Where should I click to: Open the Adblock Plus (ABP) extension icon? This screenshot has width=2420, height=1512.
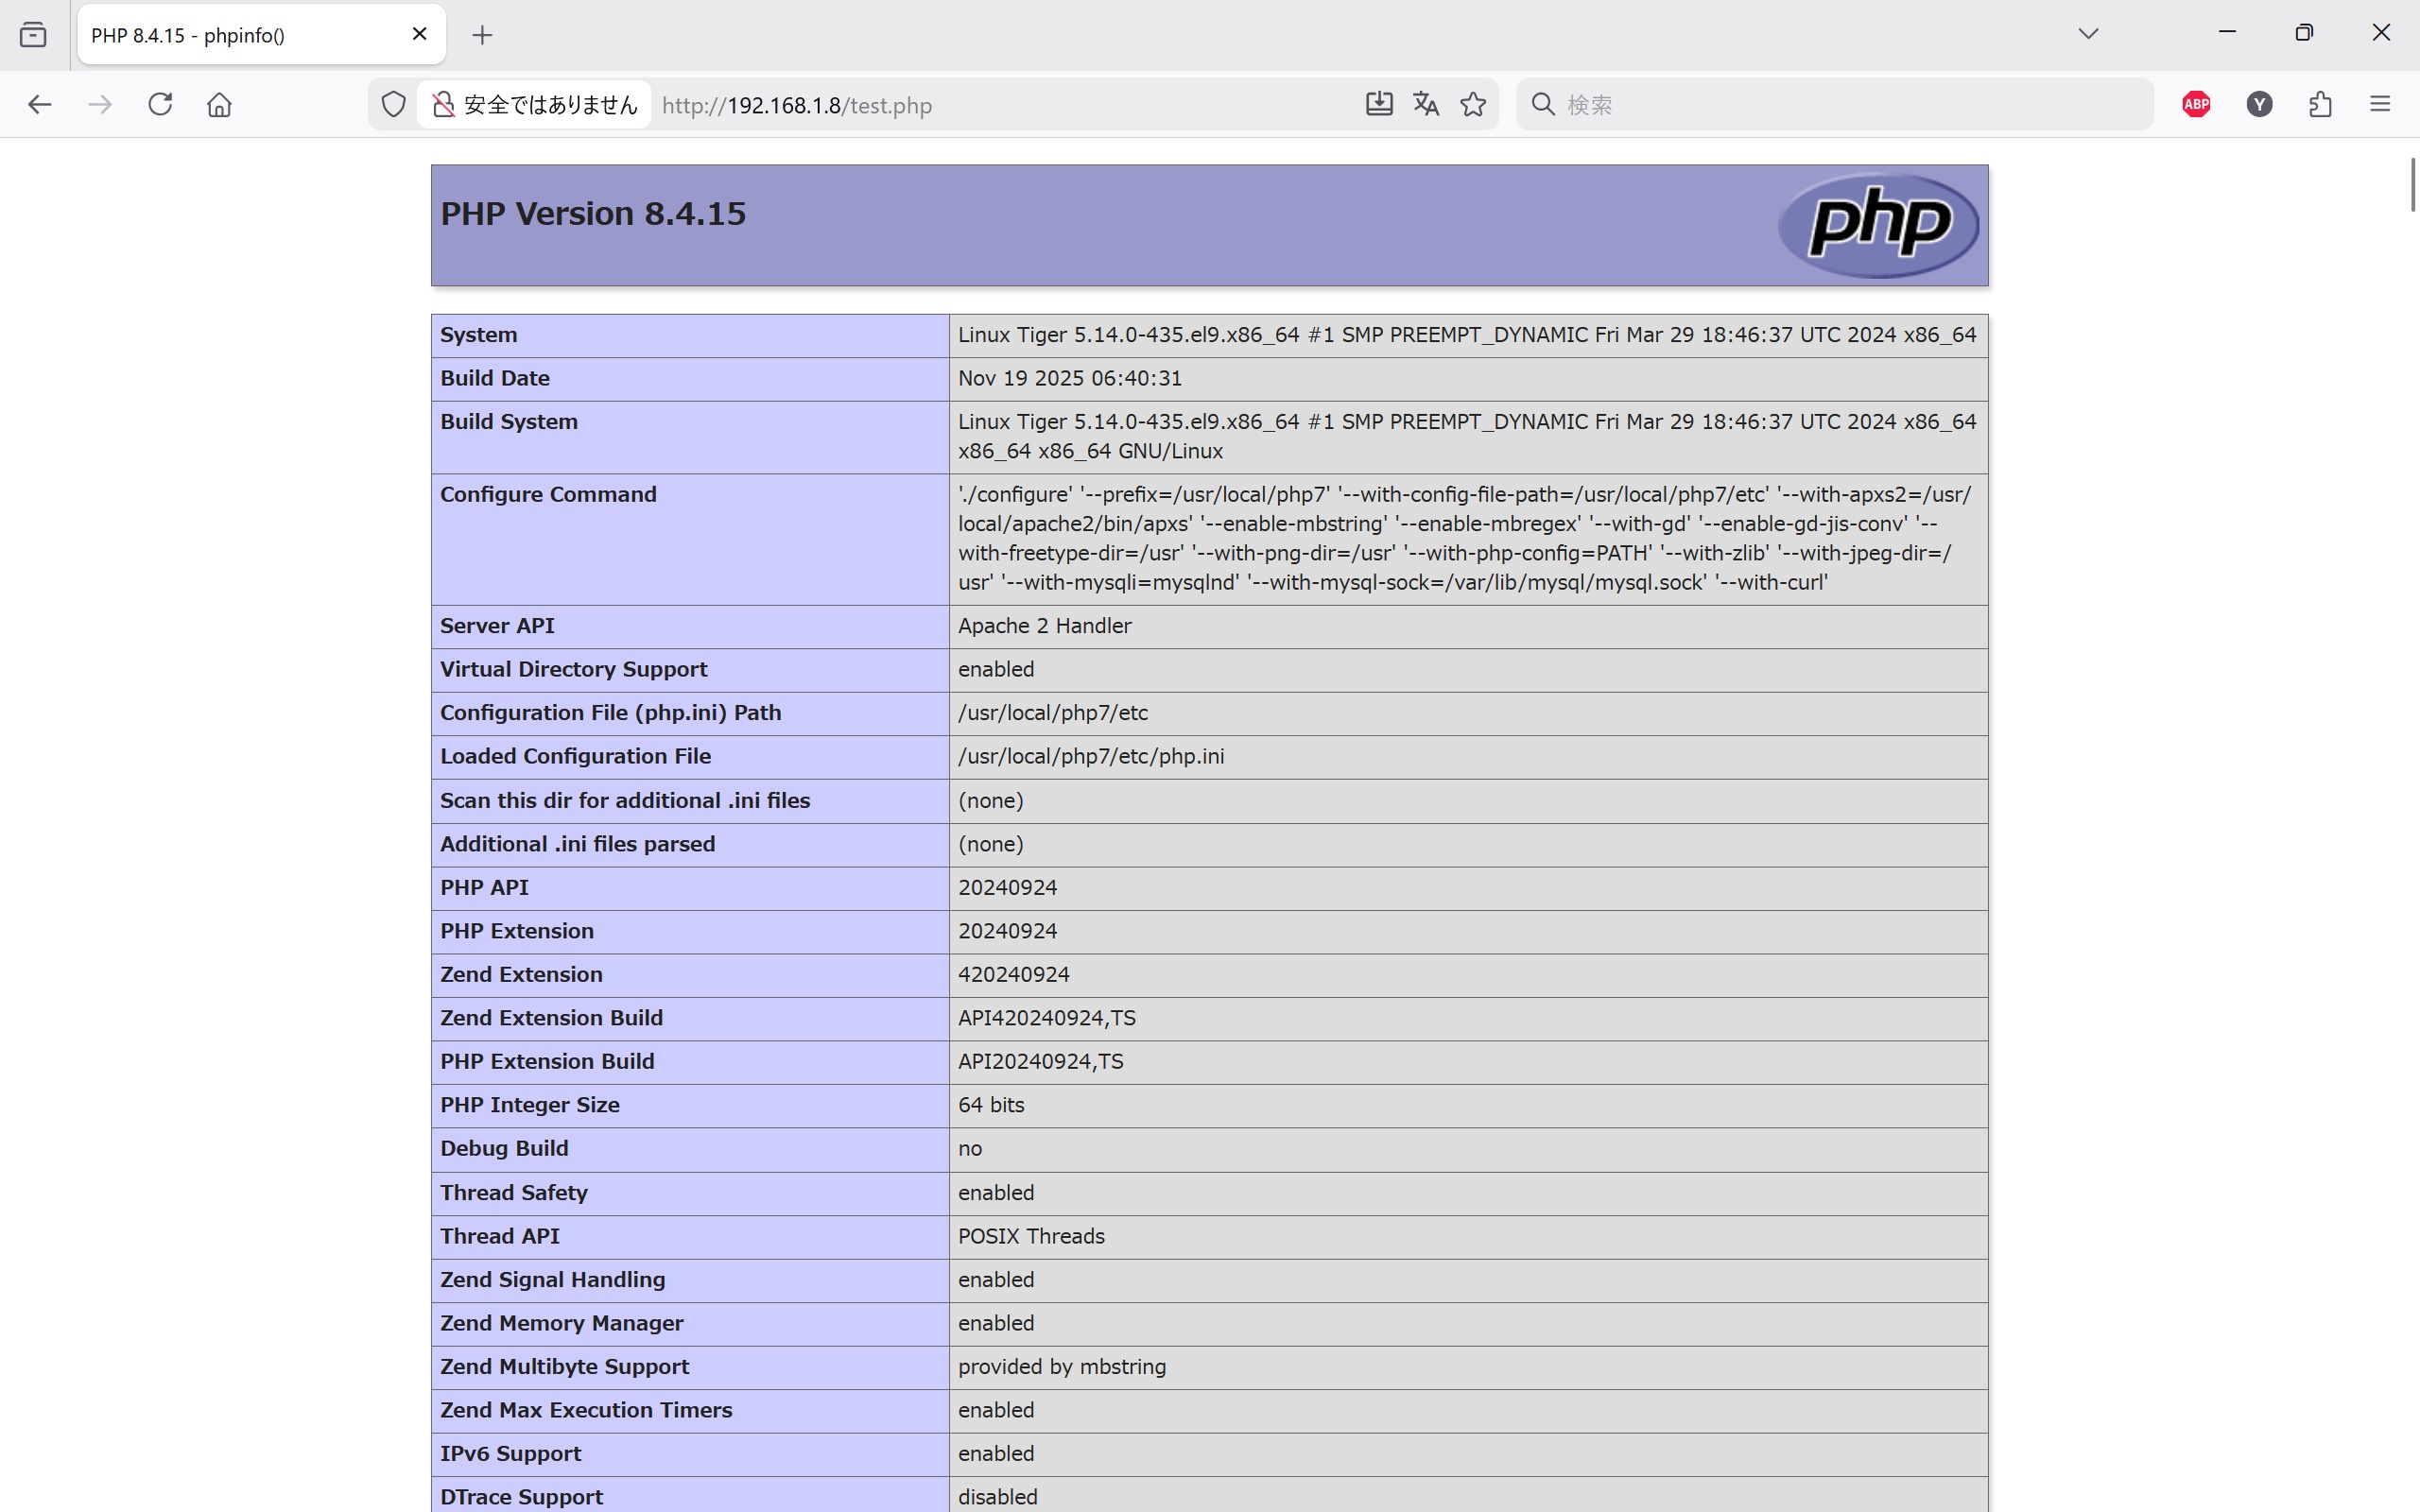(2196, 104)
